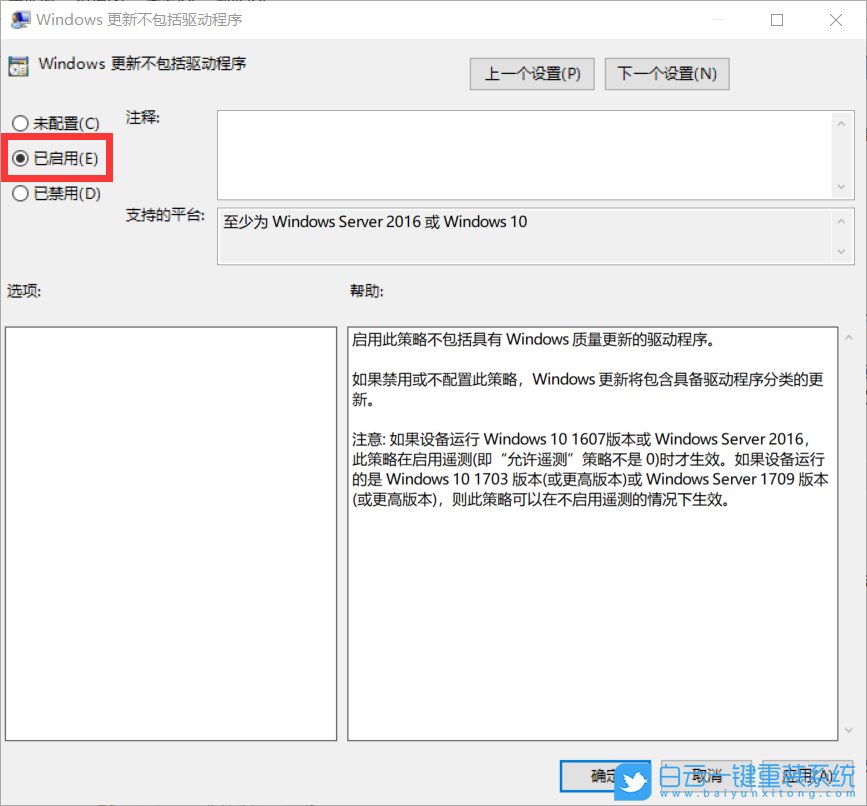Click the up arrow on the 支持的平台 field

point(841,222)
